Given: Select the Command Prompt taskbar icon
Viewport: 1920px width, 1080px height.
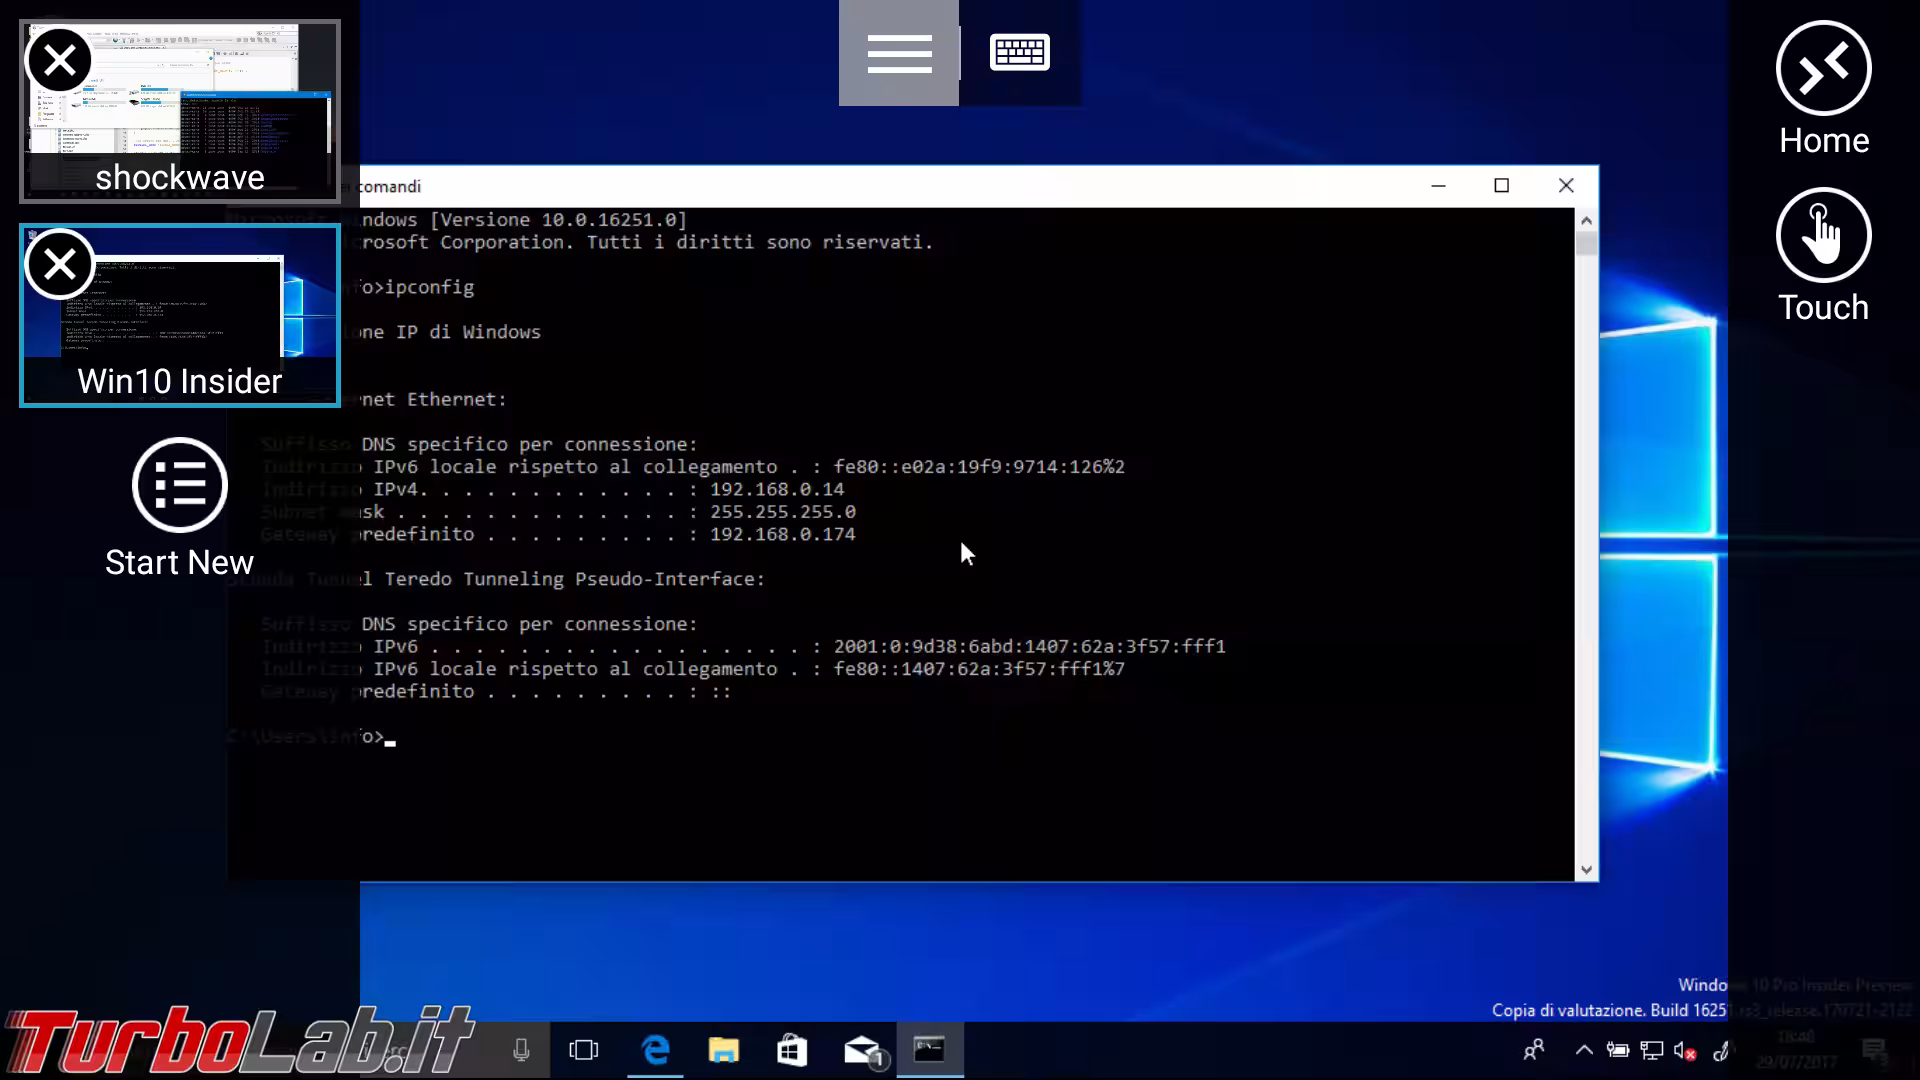Looking at the screenshot, I should pos(930,1050).
